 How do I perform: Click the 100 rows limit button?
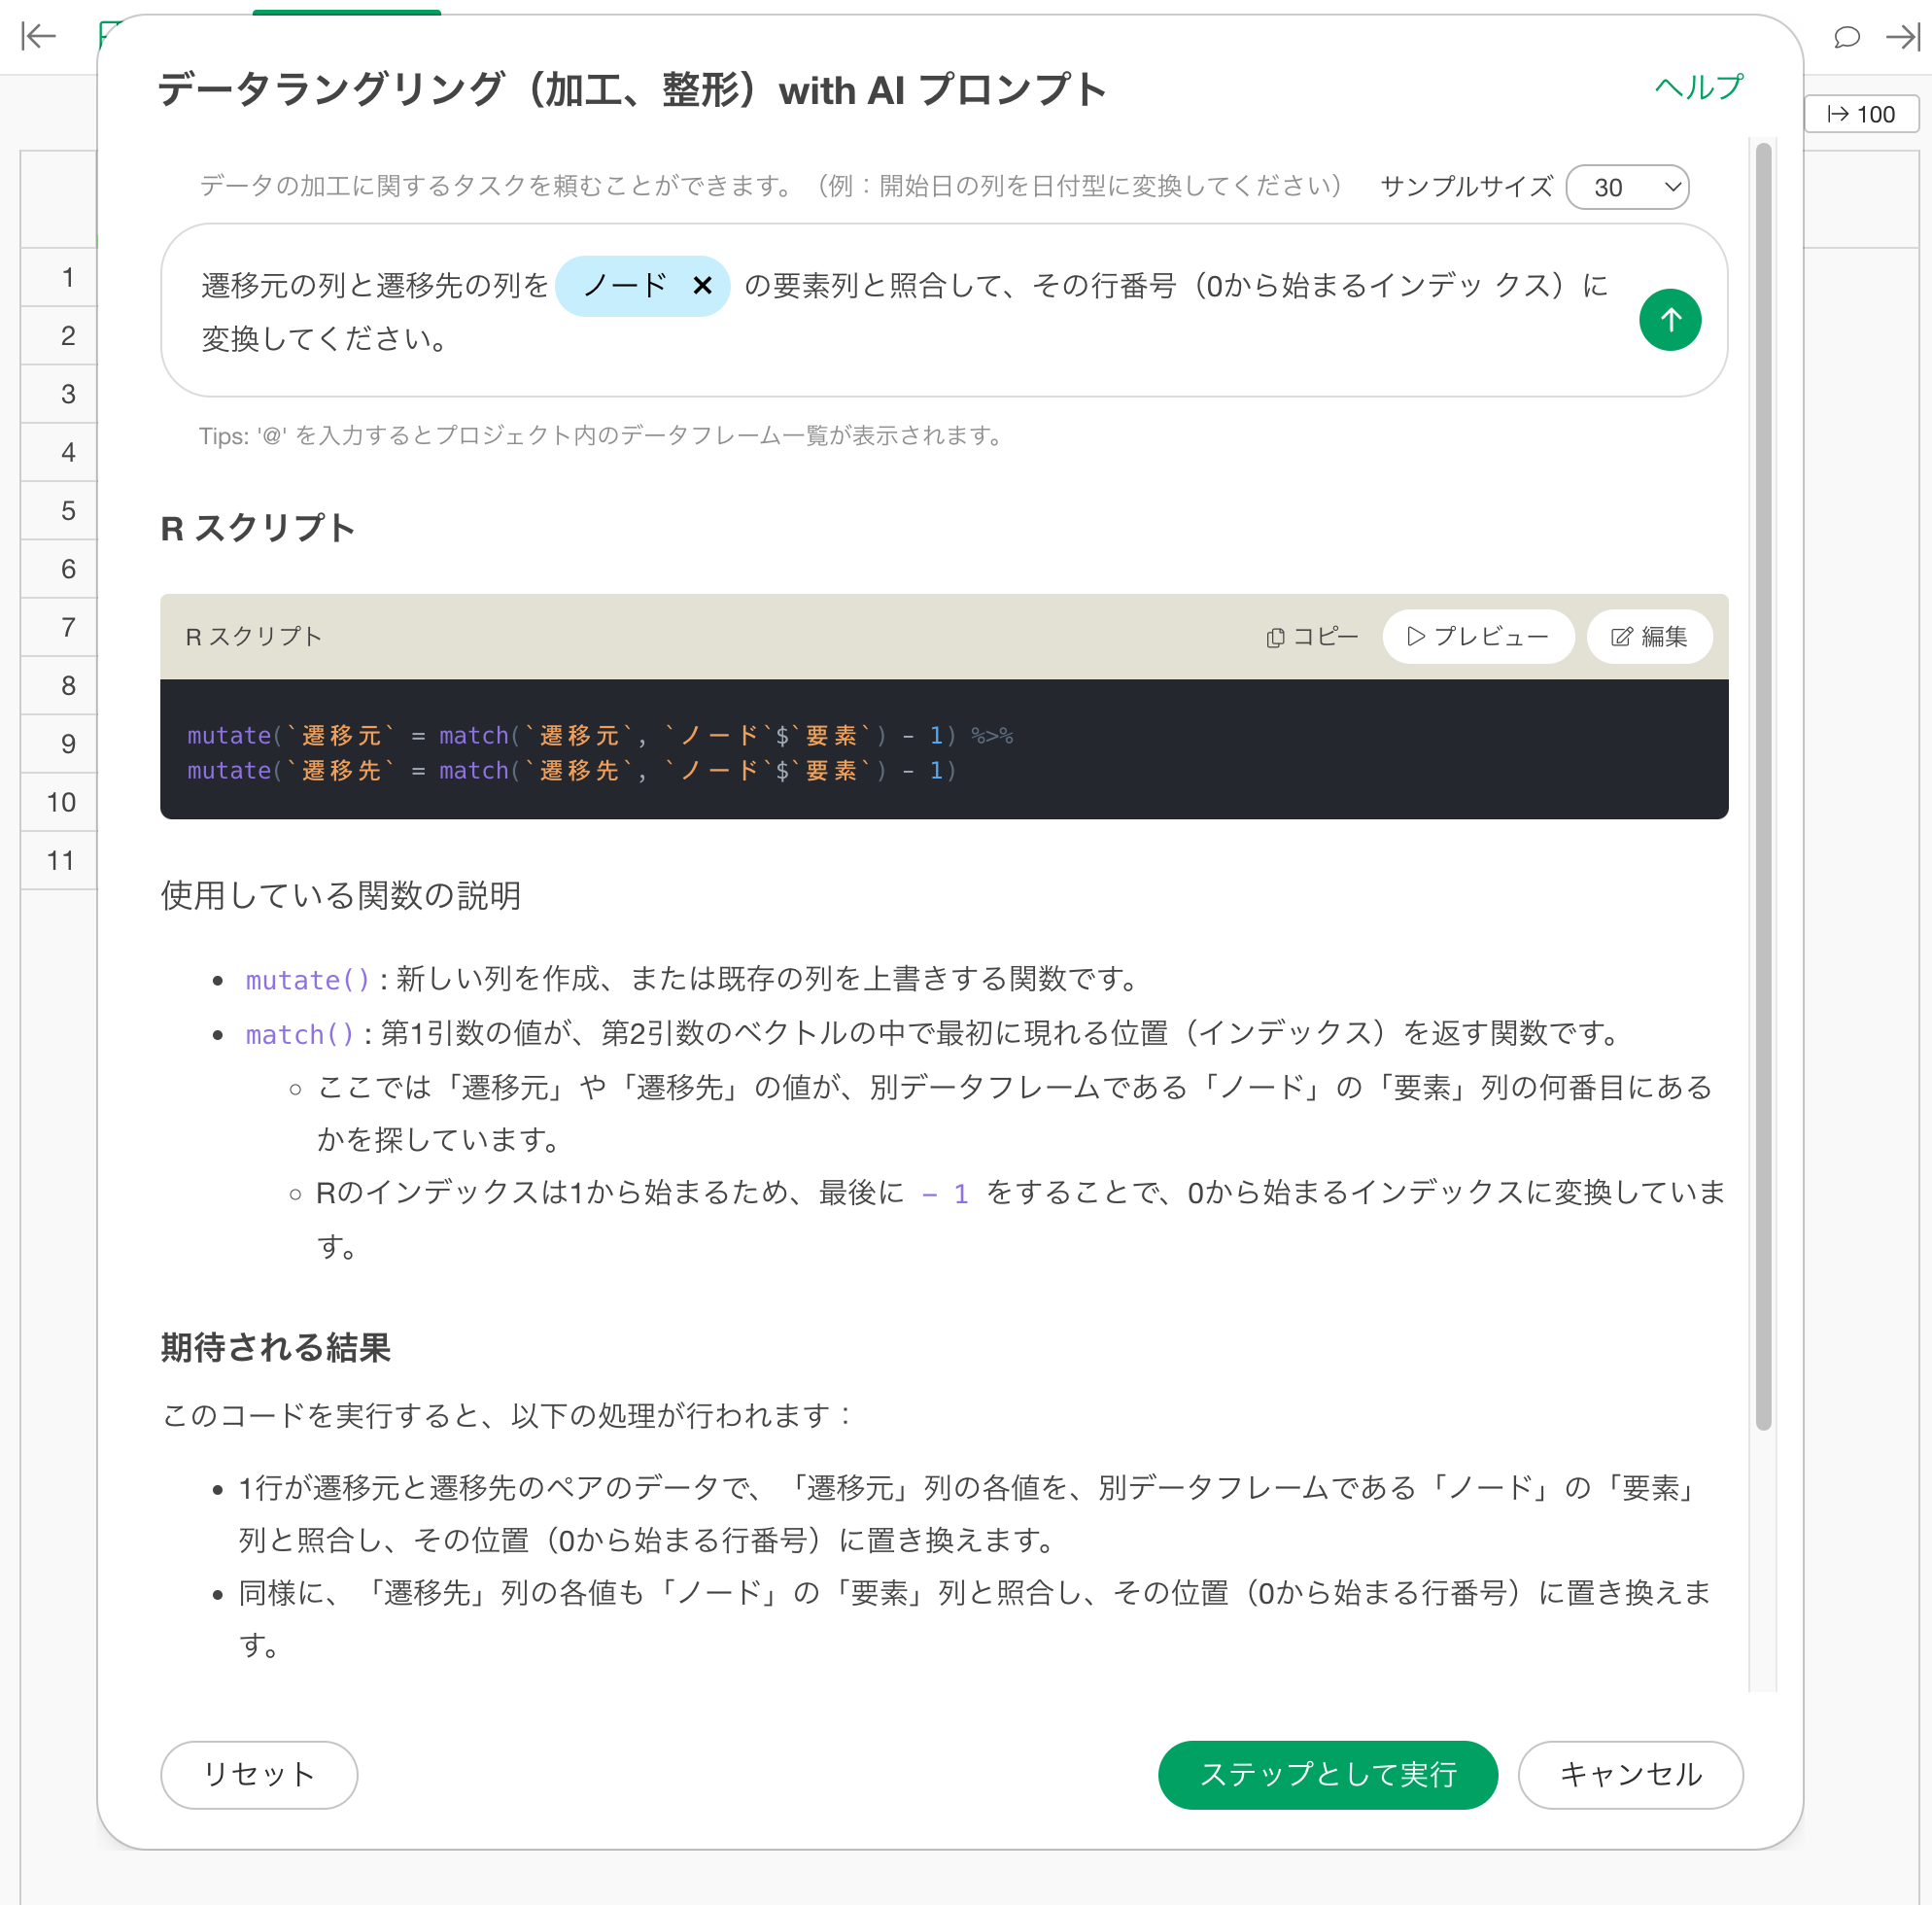[1860, 114]
